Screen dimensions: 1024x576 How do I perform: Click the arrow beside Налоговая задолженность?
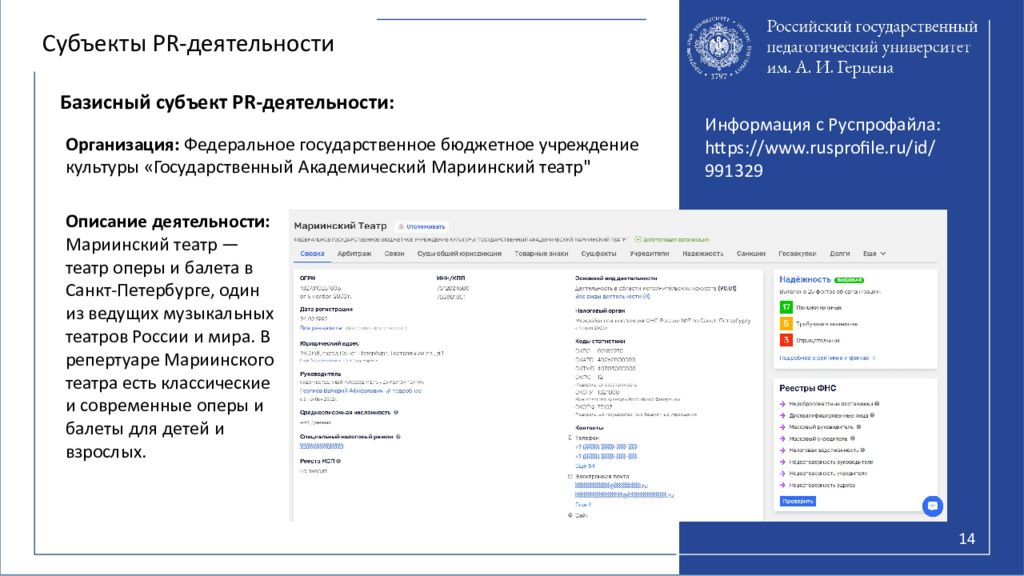pyautogui.click(x=782, y=450)
